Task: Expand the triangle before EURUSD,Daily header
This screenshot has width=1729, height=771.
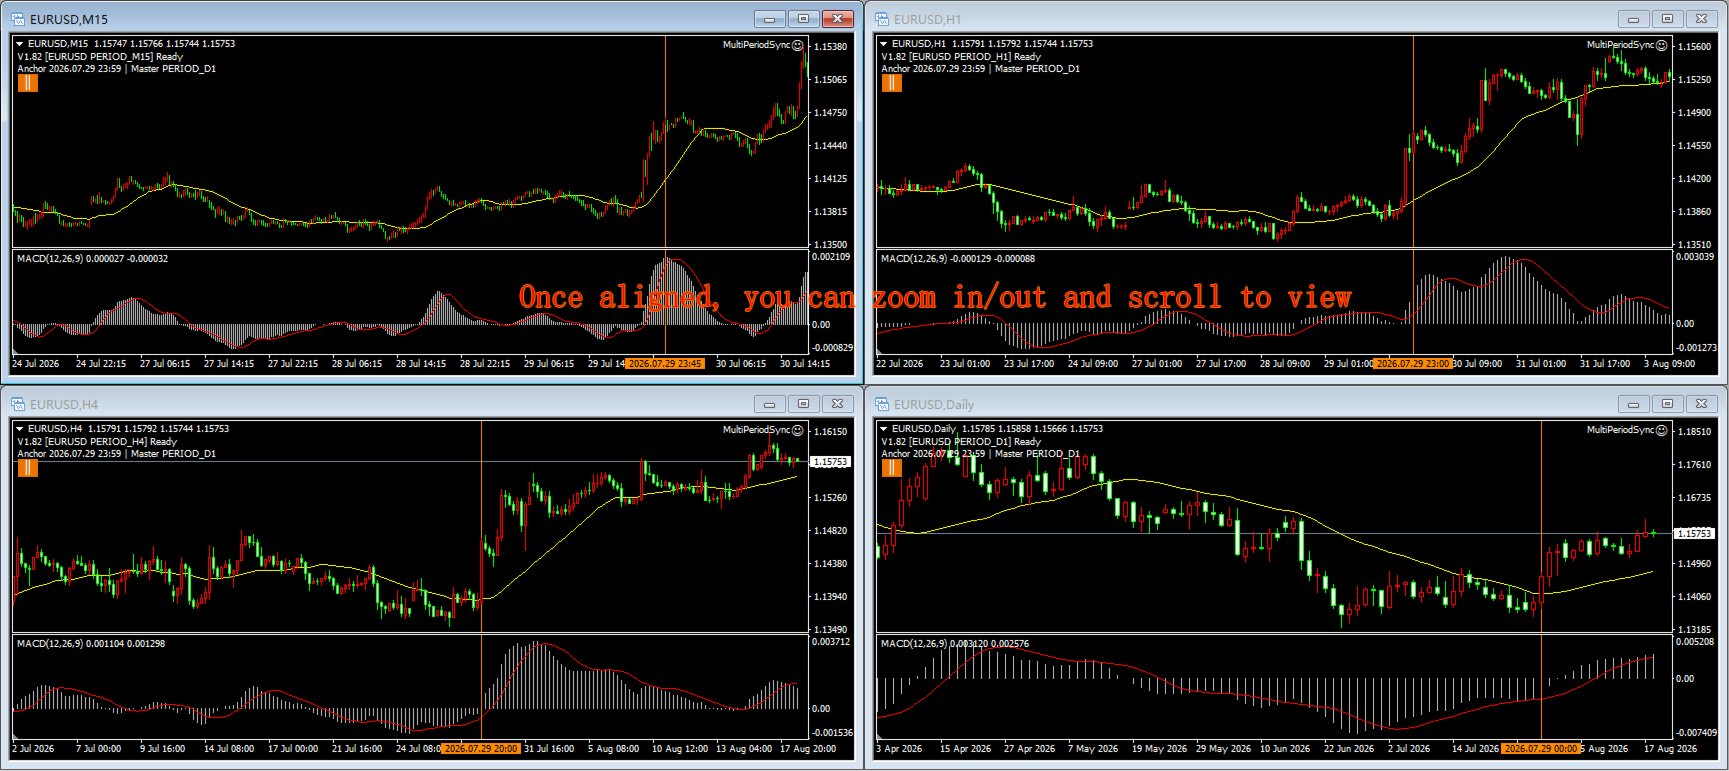Action: tap(884, 428)
